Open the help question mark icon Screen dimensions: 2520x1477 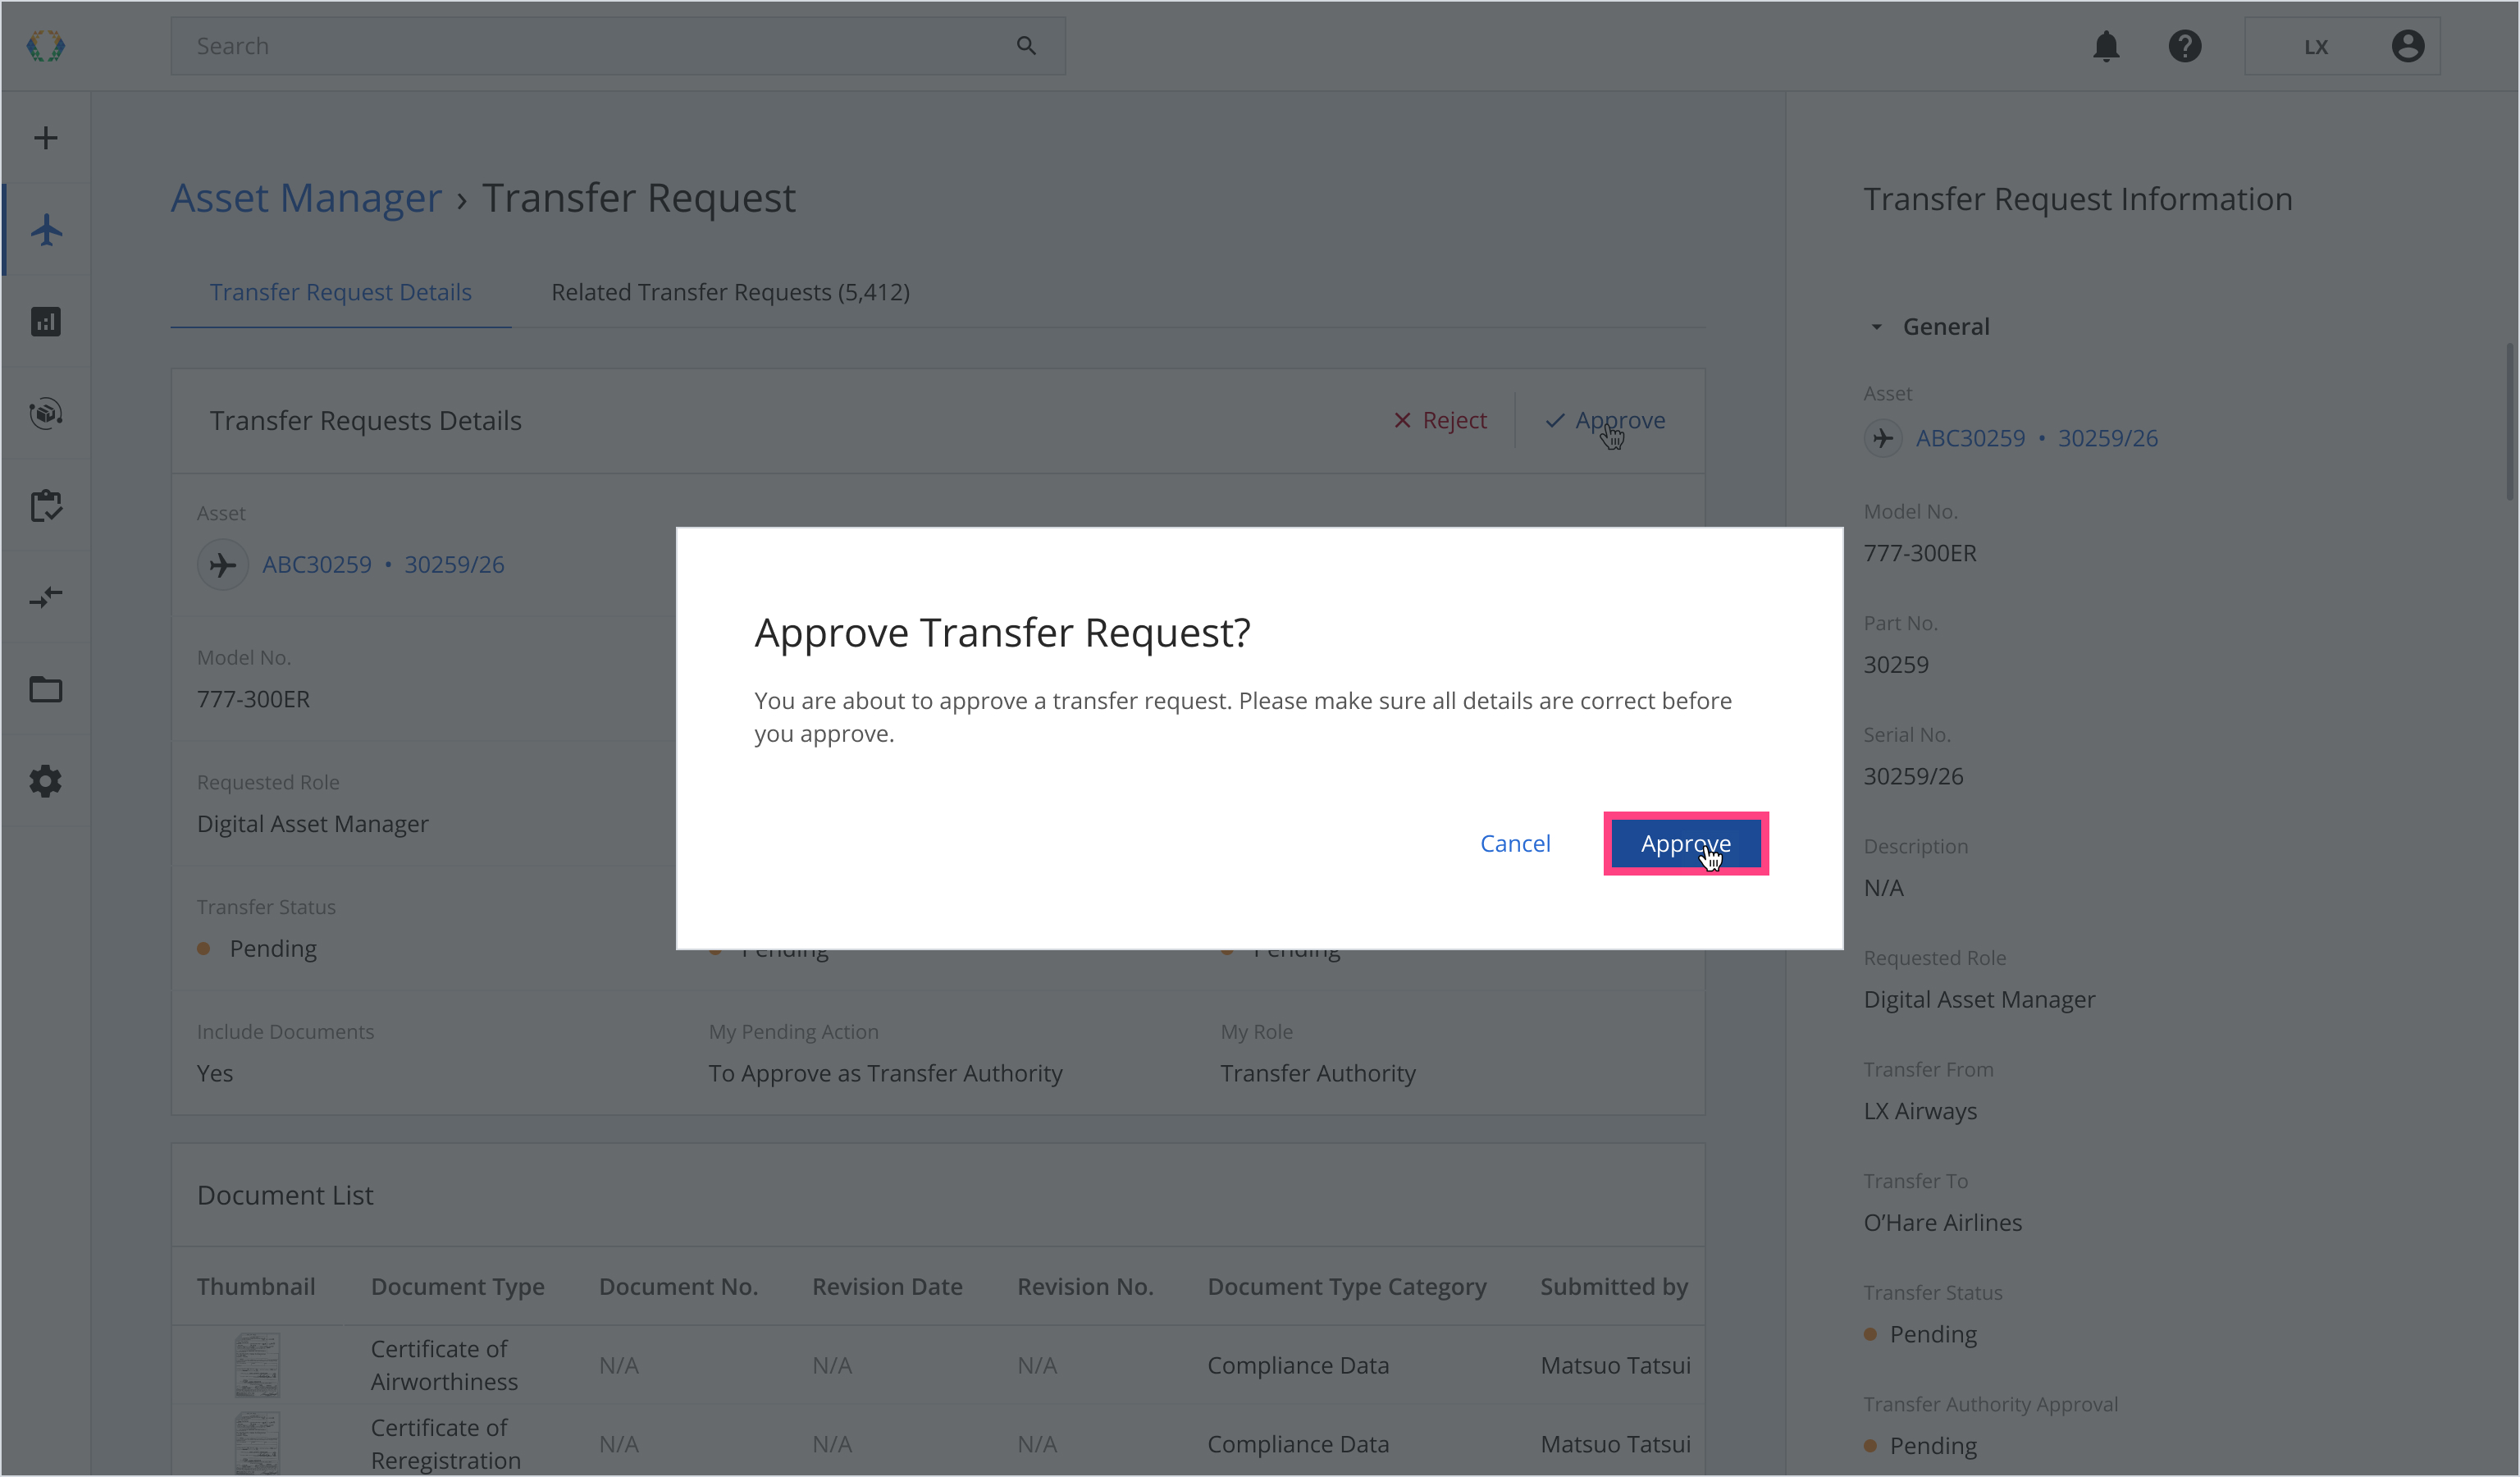click(2185, 46)
